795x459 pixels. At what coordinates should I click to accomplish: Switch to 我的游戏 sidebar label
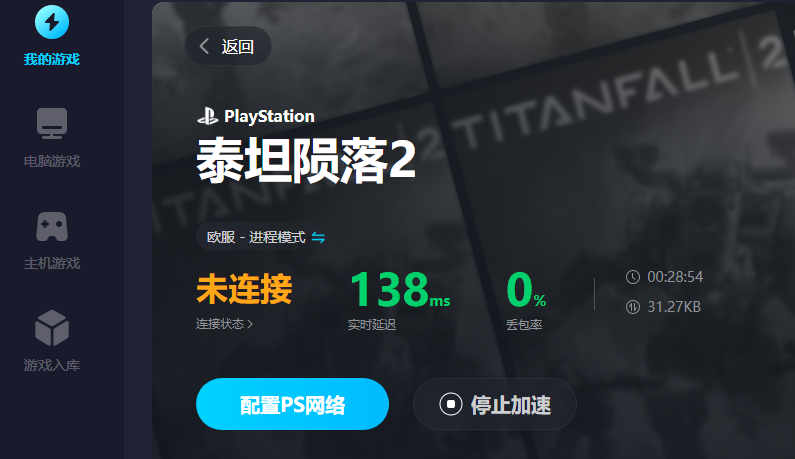(x=52, y=59)
